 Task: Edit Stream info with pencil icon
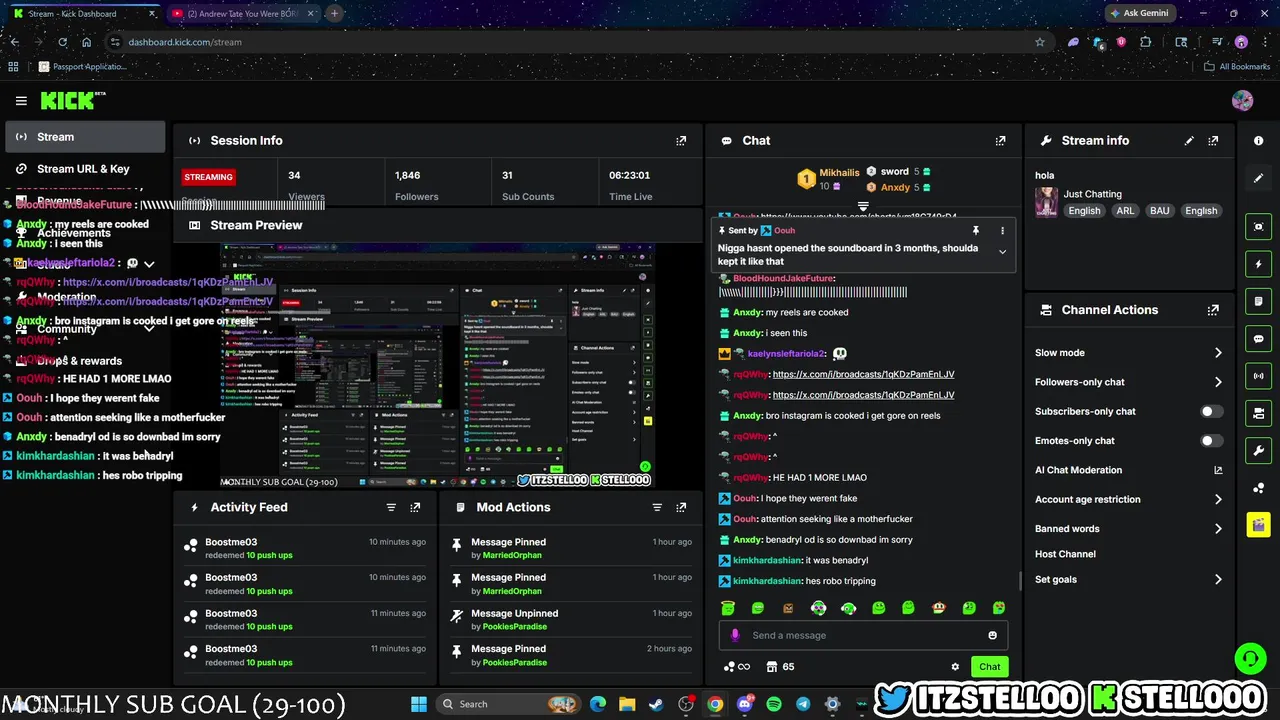pos(1189,141)
